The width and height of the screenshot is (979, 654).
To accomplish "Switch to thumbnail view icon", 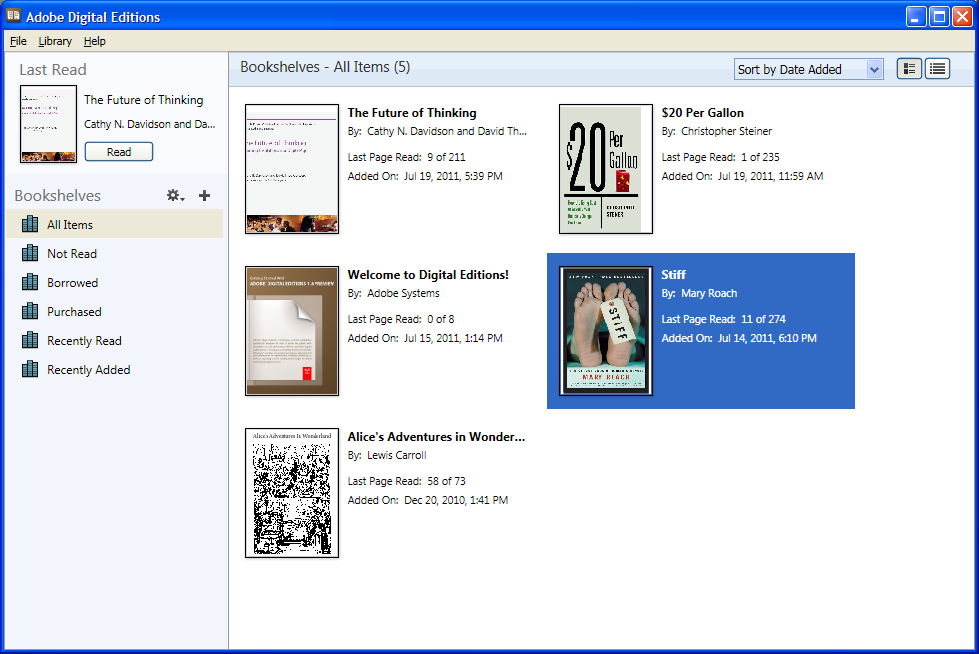I will pos(909,69).
